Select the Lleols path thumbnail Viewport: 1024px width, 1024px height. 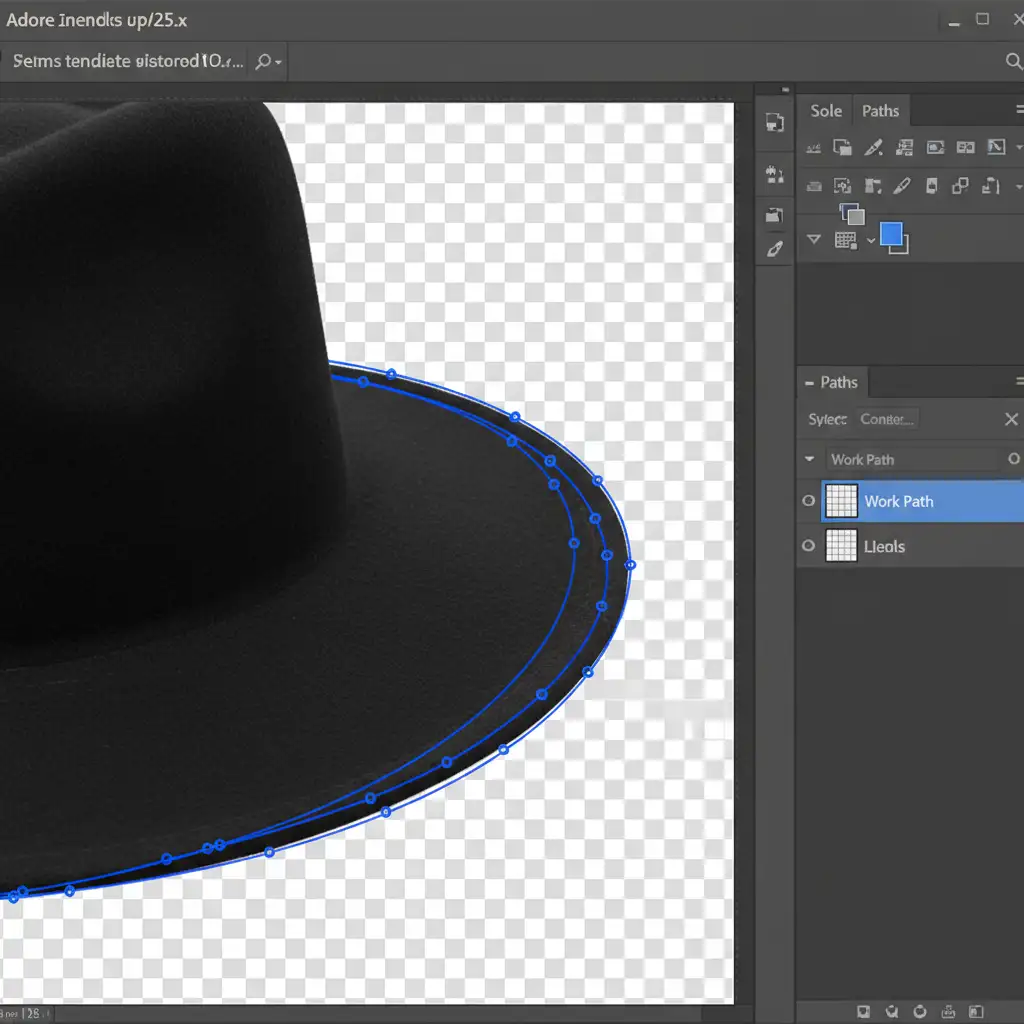(842, 546)
